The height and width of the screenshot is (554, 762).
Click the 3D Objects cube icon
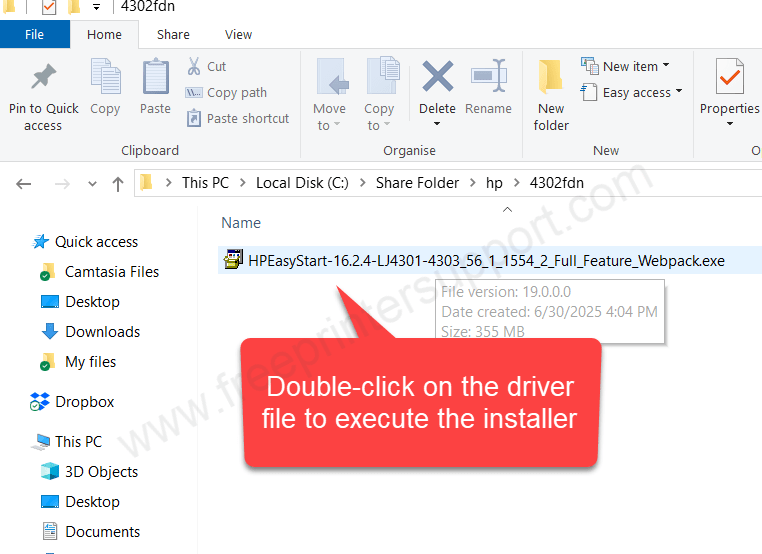click(50, 472)
